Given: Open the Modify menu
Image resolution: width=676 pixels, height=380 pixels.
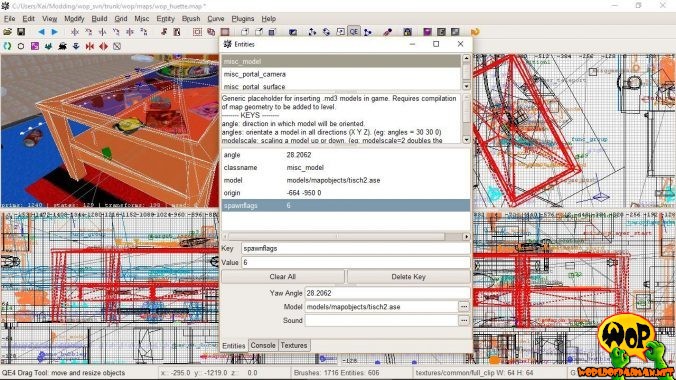Looking at the screenshot, I should click(74, 19).
